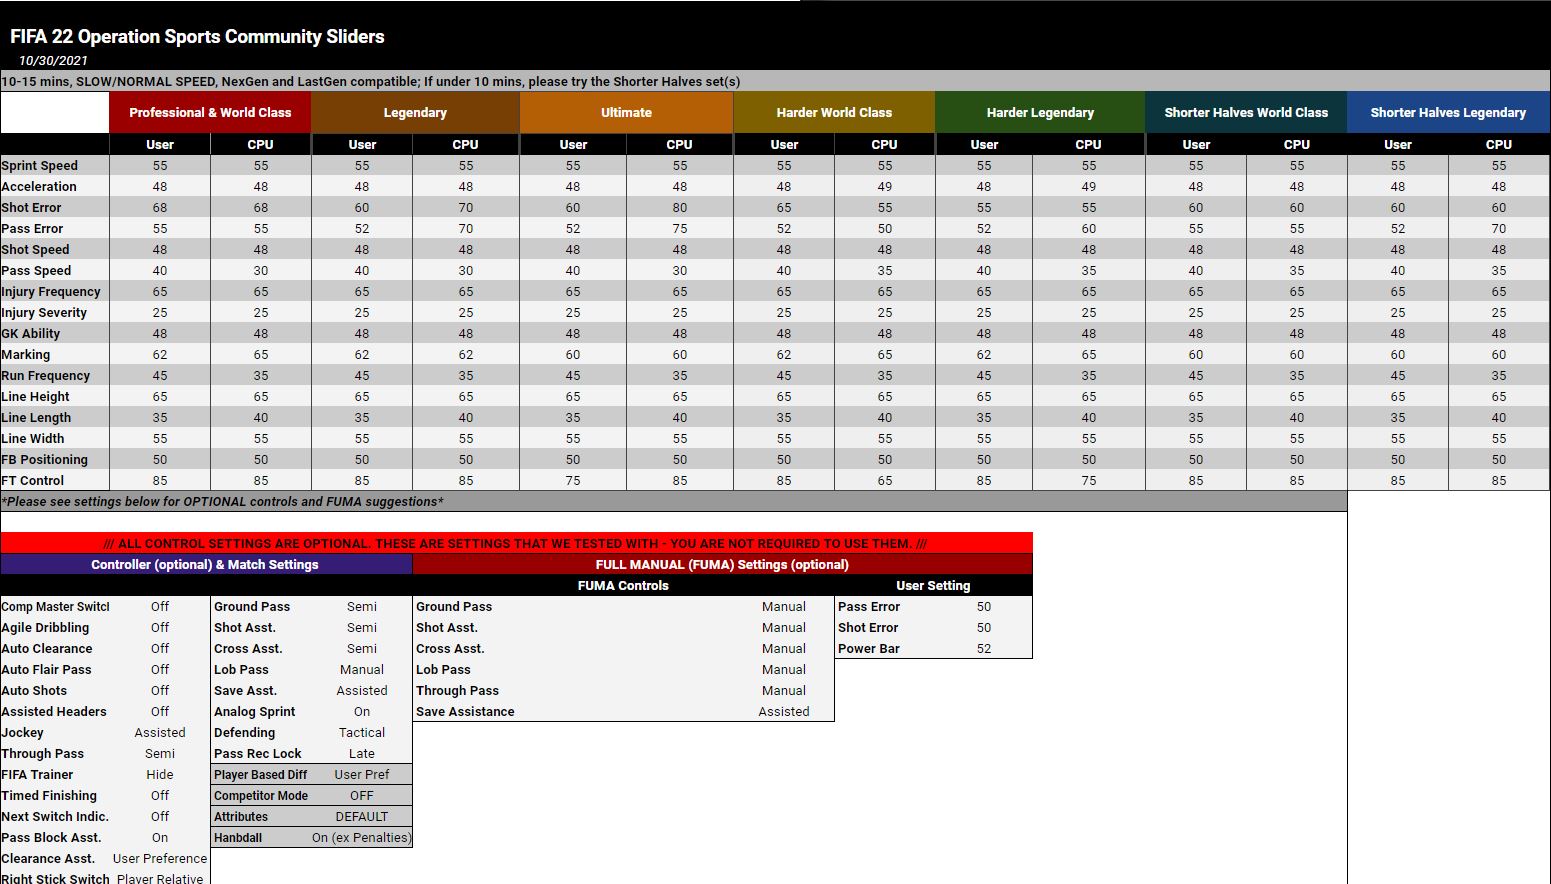Select the 'FB Positioning' row label
1551x884 pixels.
click(45, 460)
